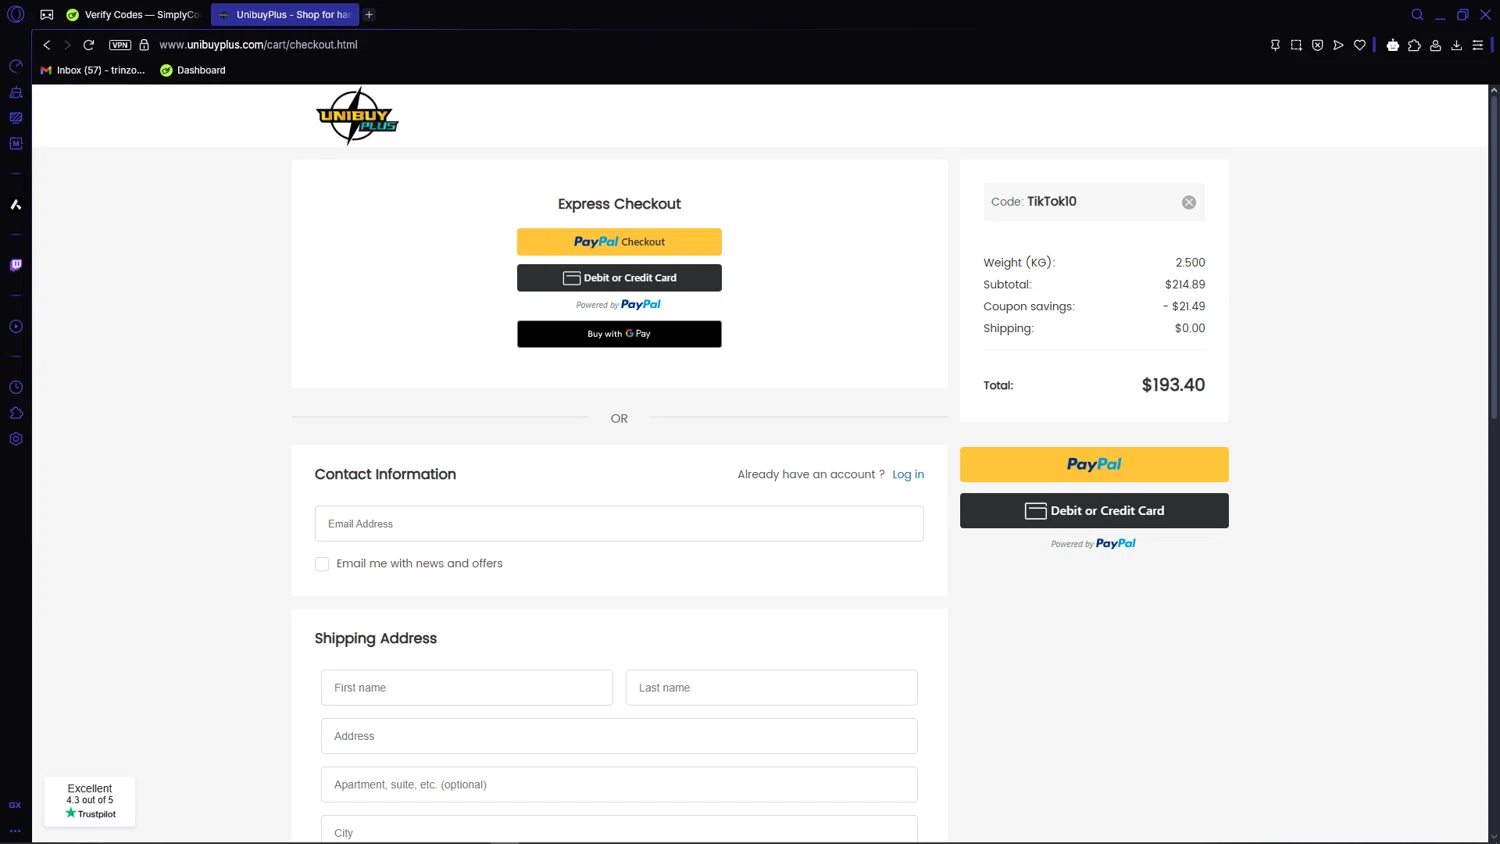Go back to the previous page
This screenshot has height=844, width=1500.
(x=47, y=45)
